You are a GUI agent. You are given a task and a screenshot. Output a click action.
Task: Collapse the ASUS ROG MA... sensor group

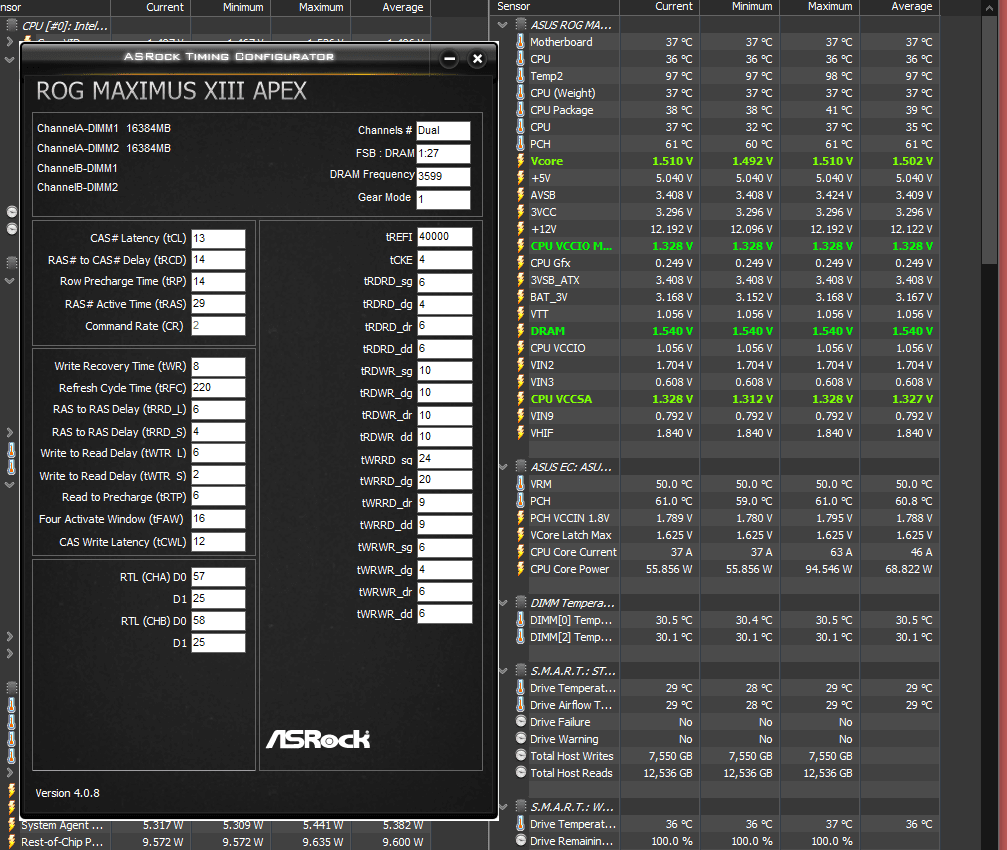point(503,25)
